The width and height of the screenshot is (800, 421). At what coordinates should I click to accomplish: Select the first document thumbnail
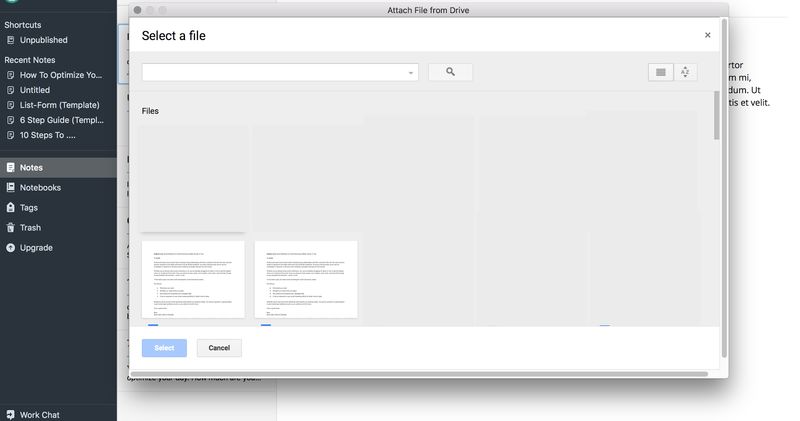pyautogui.click(x=193, y=279)
